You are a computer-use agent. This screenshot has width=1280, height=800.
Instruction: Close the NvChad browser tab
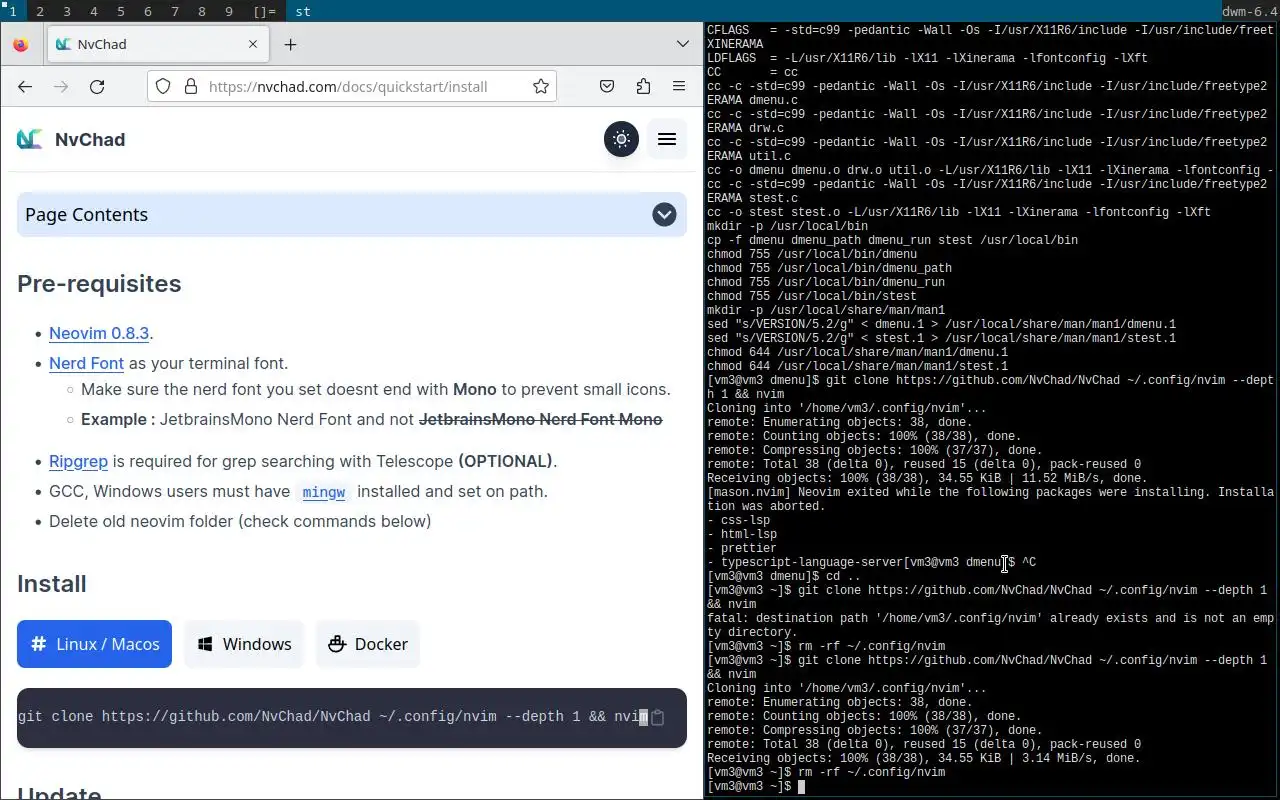click(253, 44)
